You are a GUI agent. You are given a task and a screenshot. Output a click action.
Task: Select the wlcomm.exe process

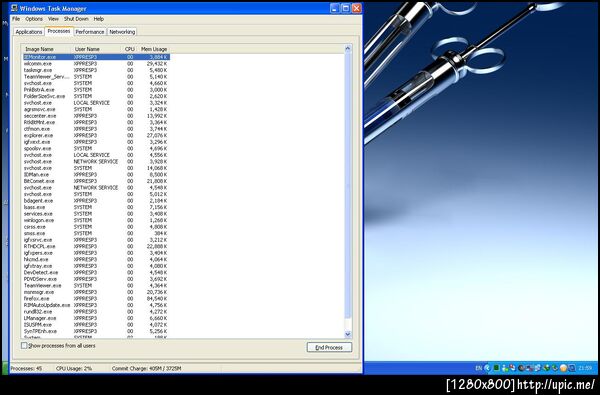coord(96,64)
